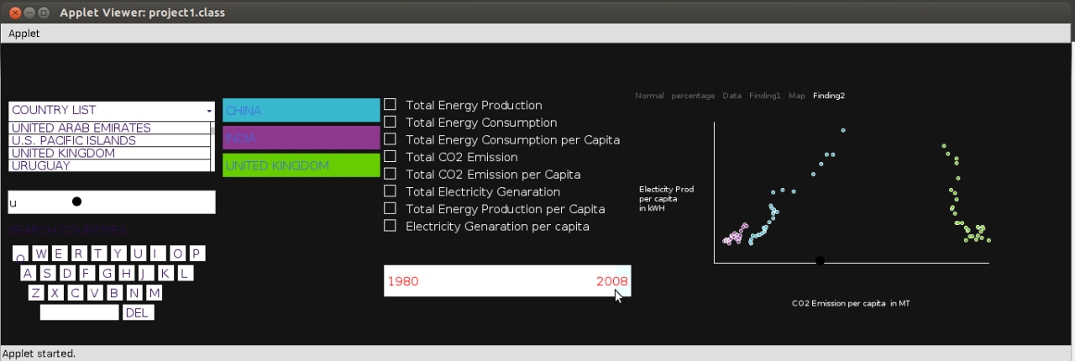Switch to the Finding1 tab
This screenshot has height=361, width=1075.
pos(764,96)
